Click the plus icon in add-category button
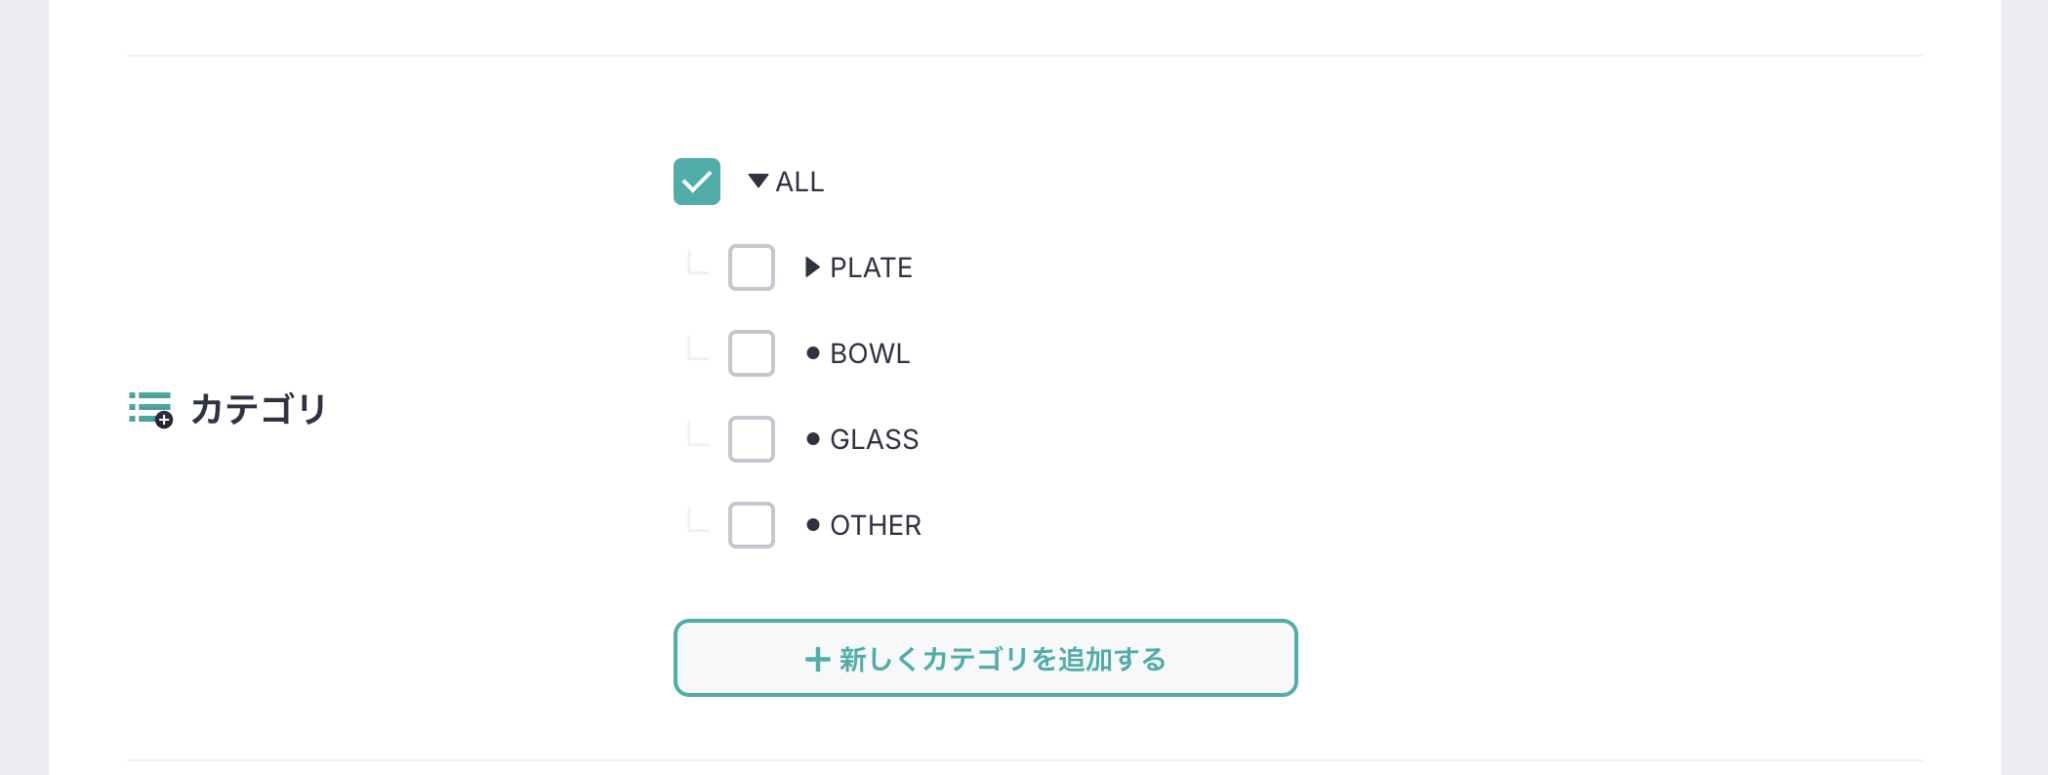 coord(817,659)
